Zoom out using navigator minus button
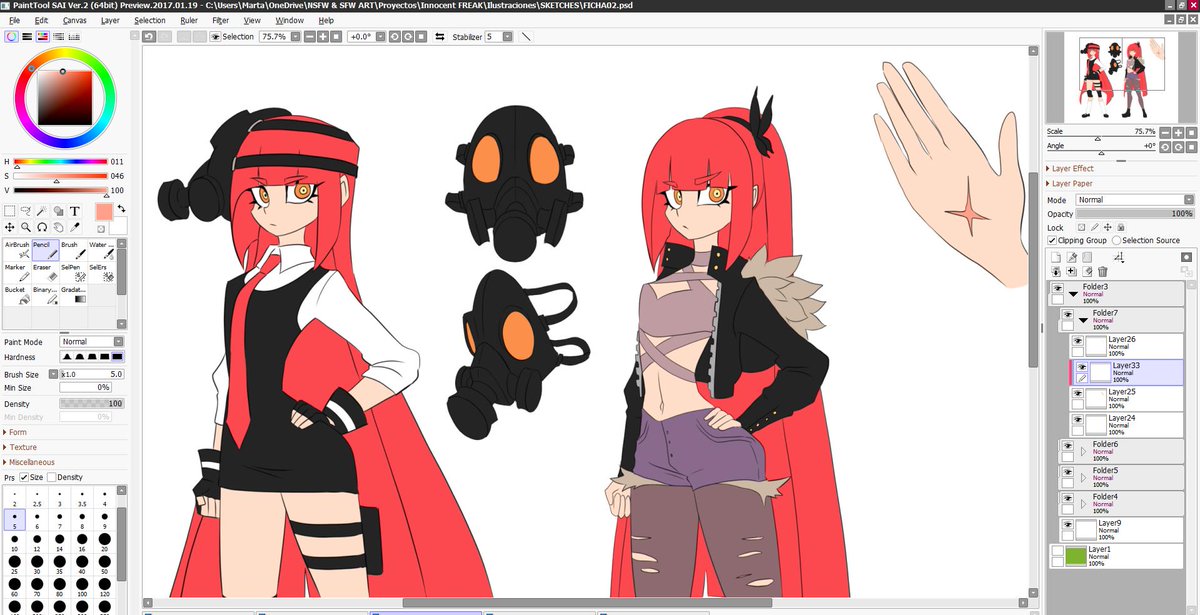Viewport: 1200px width, 615px height. 1165,132
